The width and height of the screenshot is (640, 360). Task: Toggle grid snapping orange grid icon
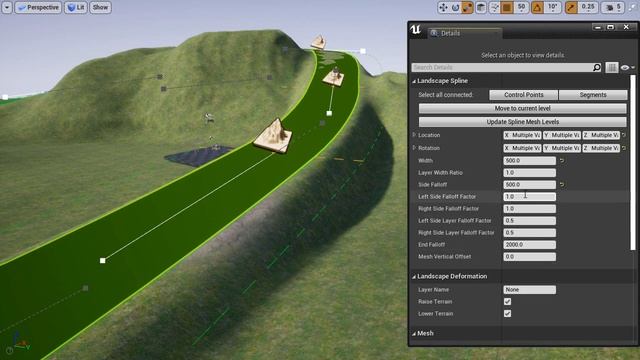click(507, 7)
